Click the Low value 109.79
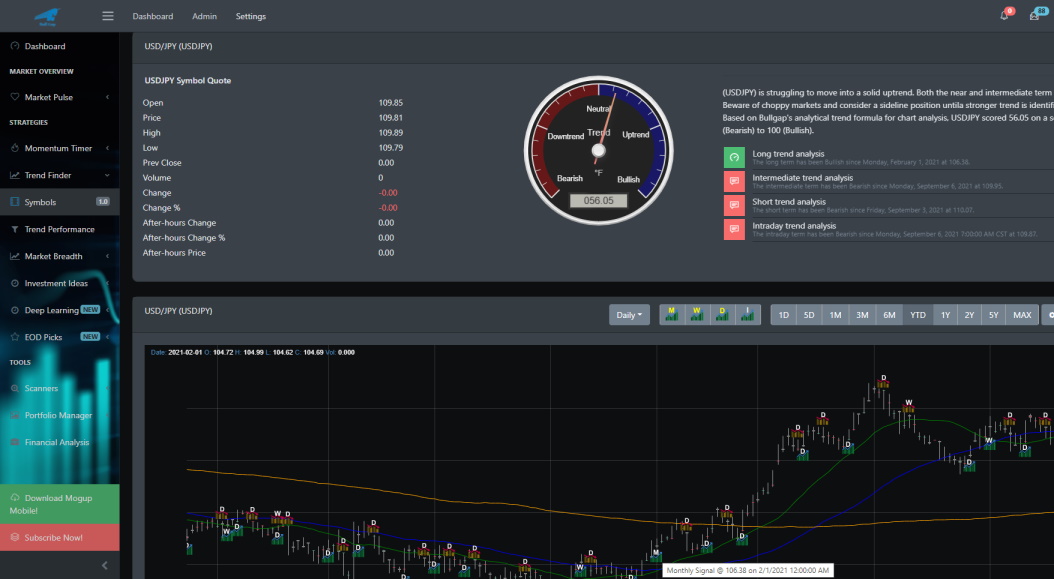The image size is (1054, 579). (x=391, y=147)
